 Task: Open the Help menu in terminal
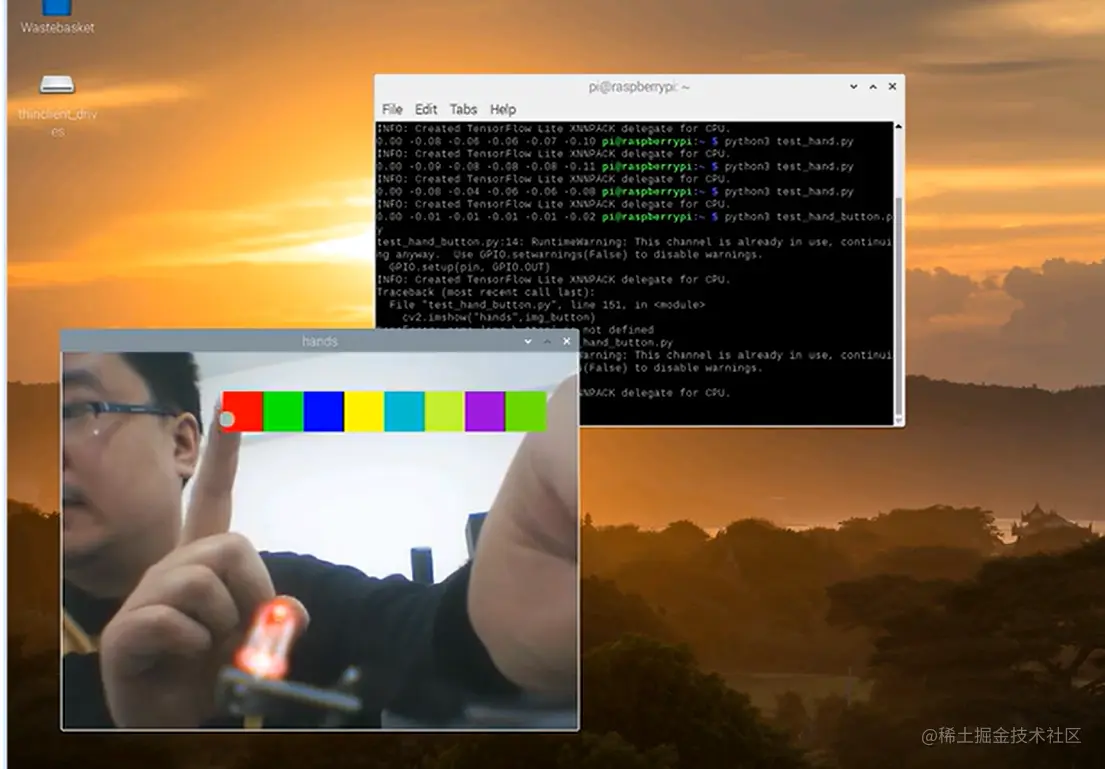(502, 109)
